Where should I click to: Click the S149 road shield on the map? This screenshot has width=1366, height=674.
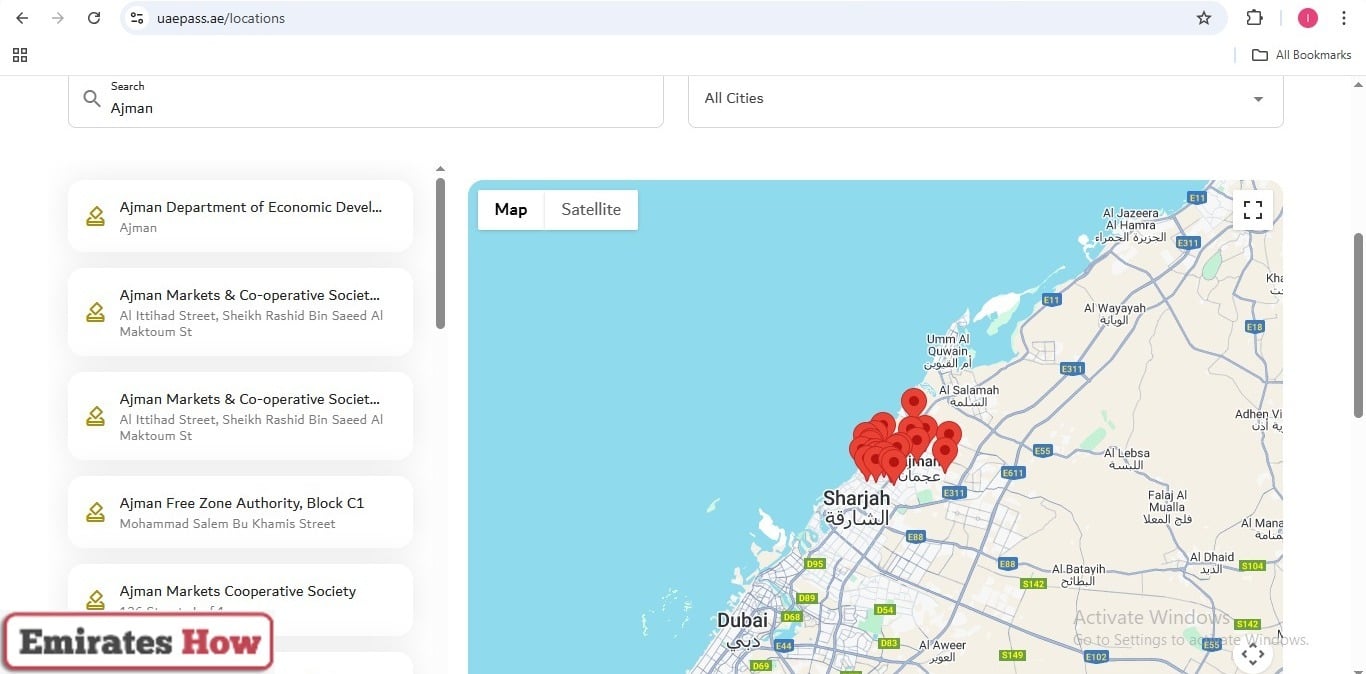[1012, 655]
